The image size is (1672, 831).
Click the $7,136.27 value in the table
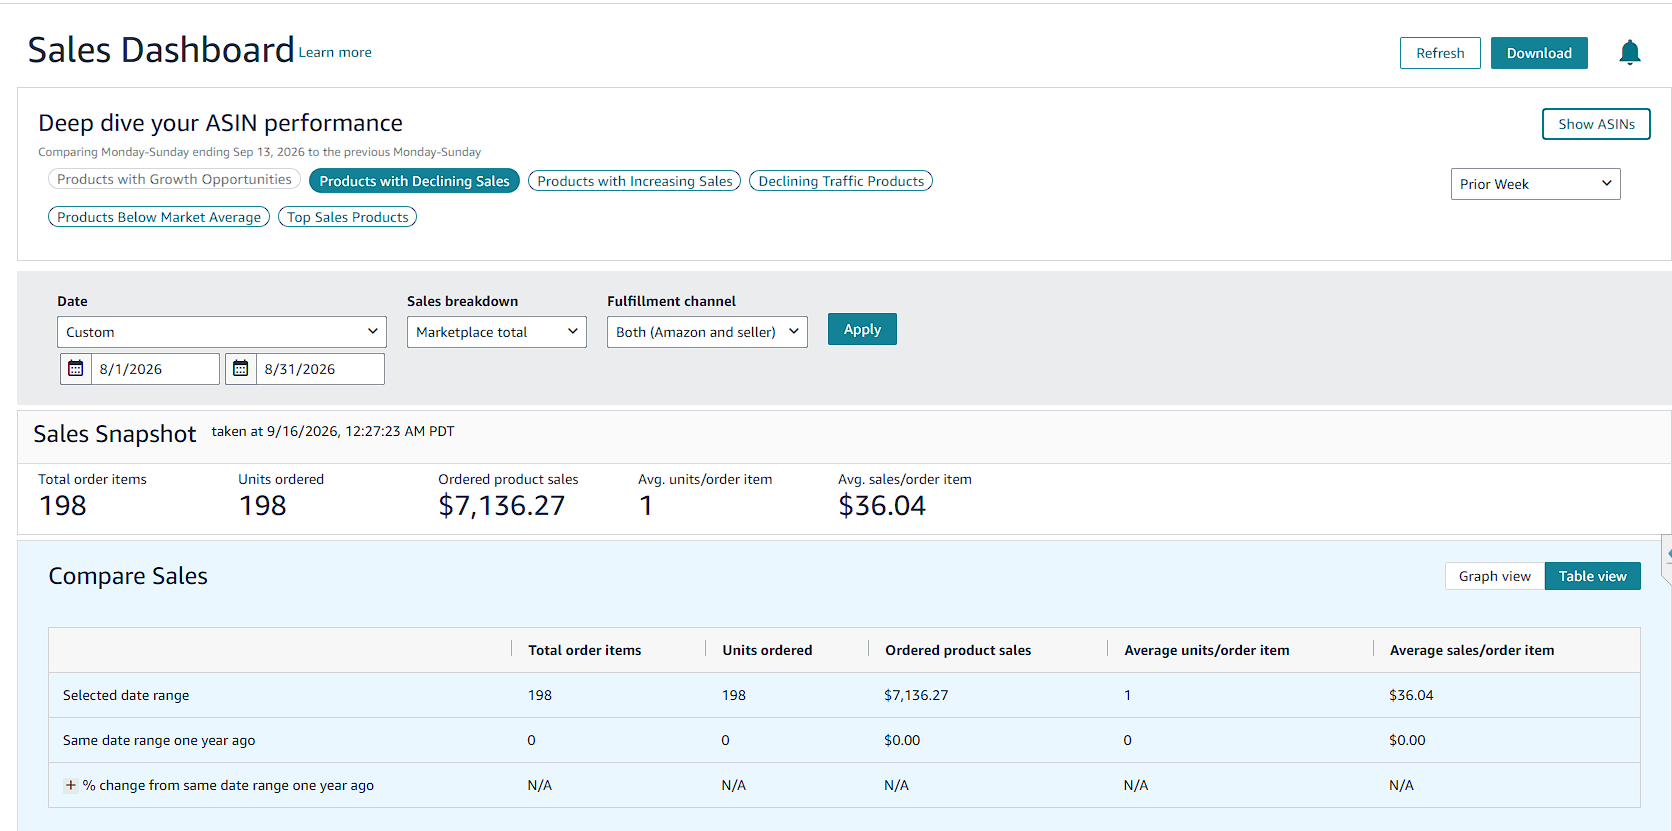click(916, 695)
